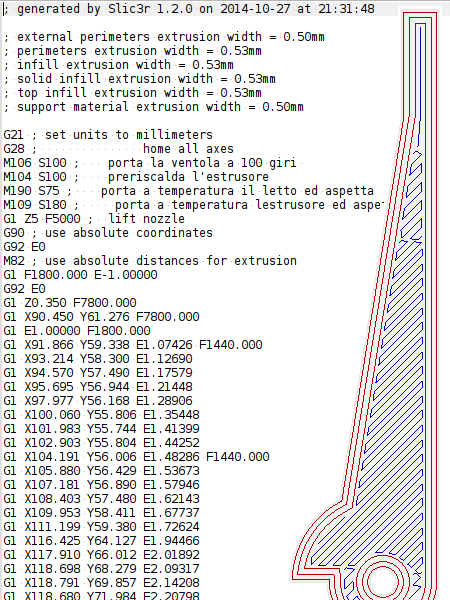This screenshot has height=600, width=450.
Task: Click the 'support material extrusion width' comment
Action: (x=153, y=107)
